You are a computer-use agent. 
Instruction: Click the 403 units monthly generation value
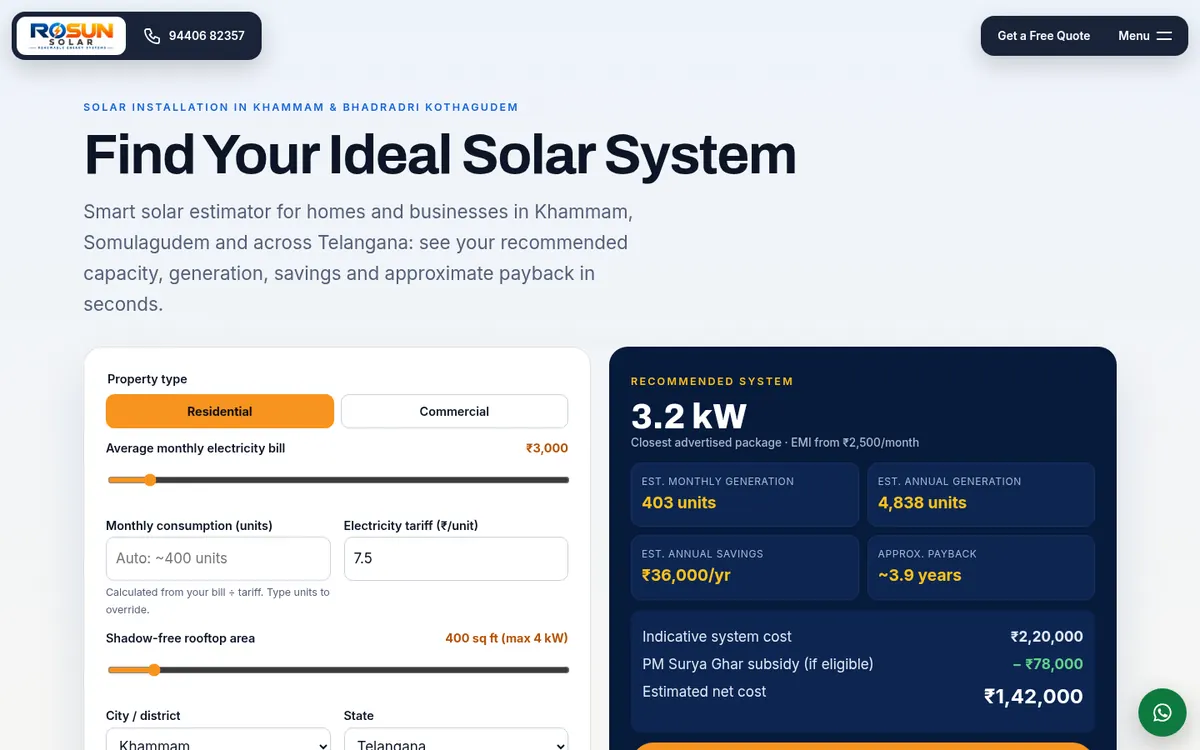tap(679, 503)
